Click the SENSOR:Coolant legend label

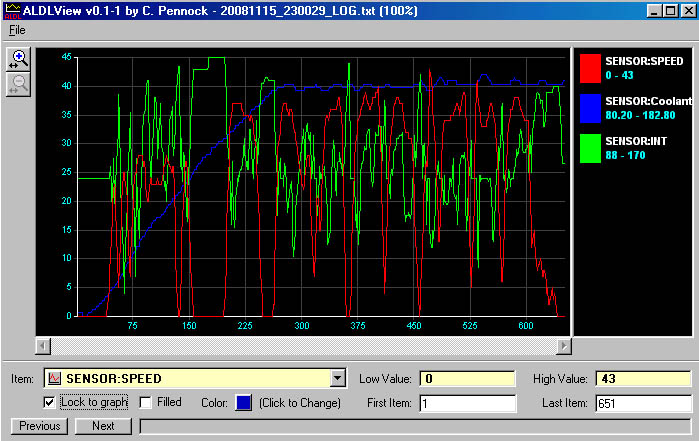tap(649, 101)
